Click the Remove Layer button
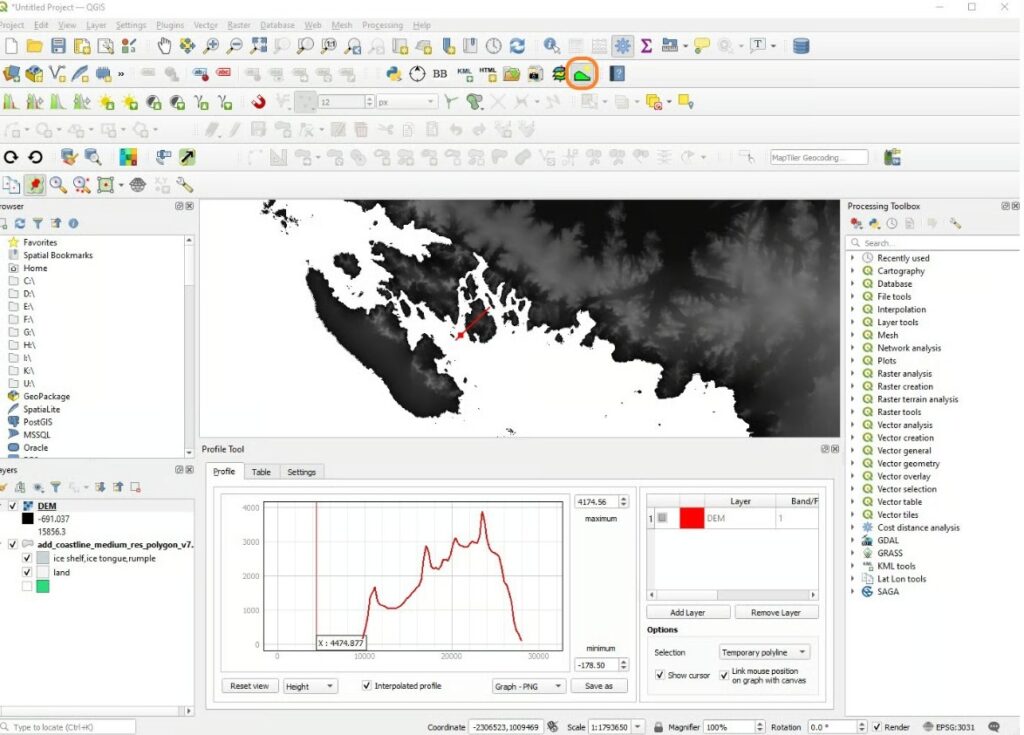The height and width of the screenshot is (735, 1024). (775, 613)
